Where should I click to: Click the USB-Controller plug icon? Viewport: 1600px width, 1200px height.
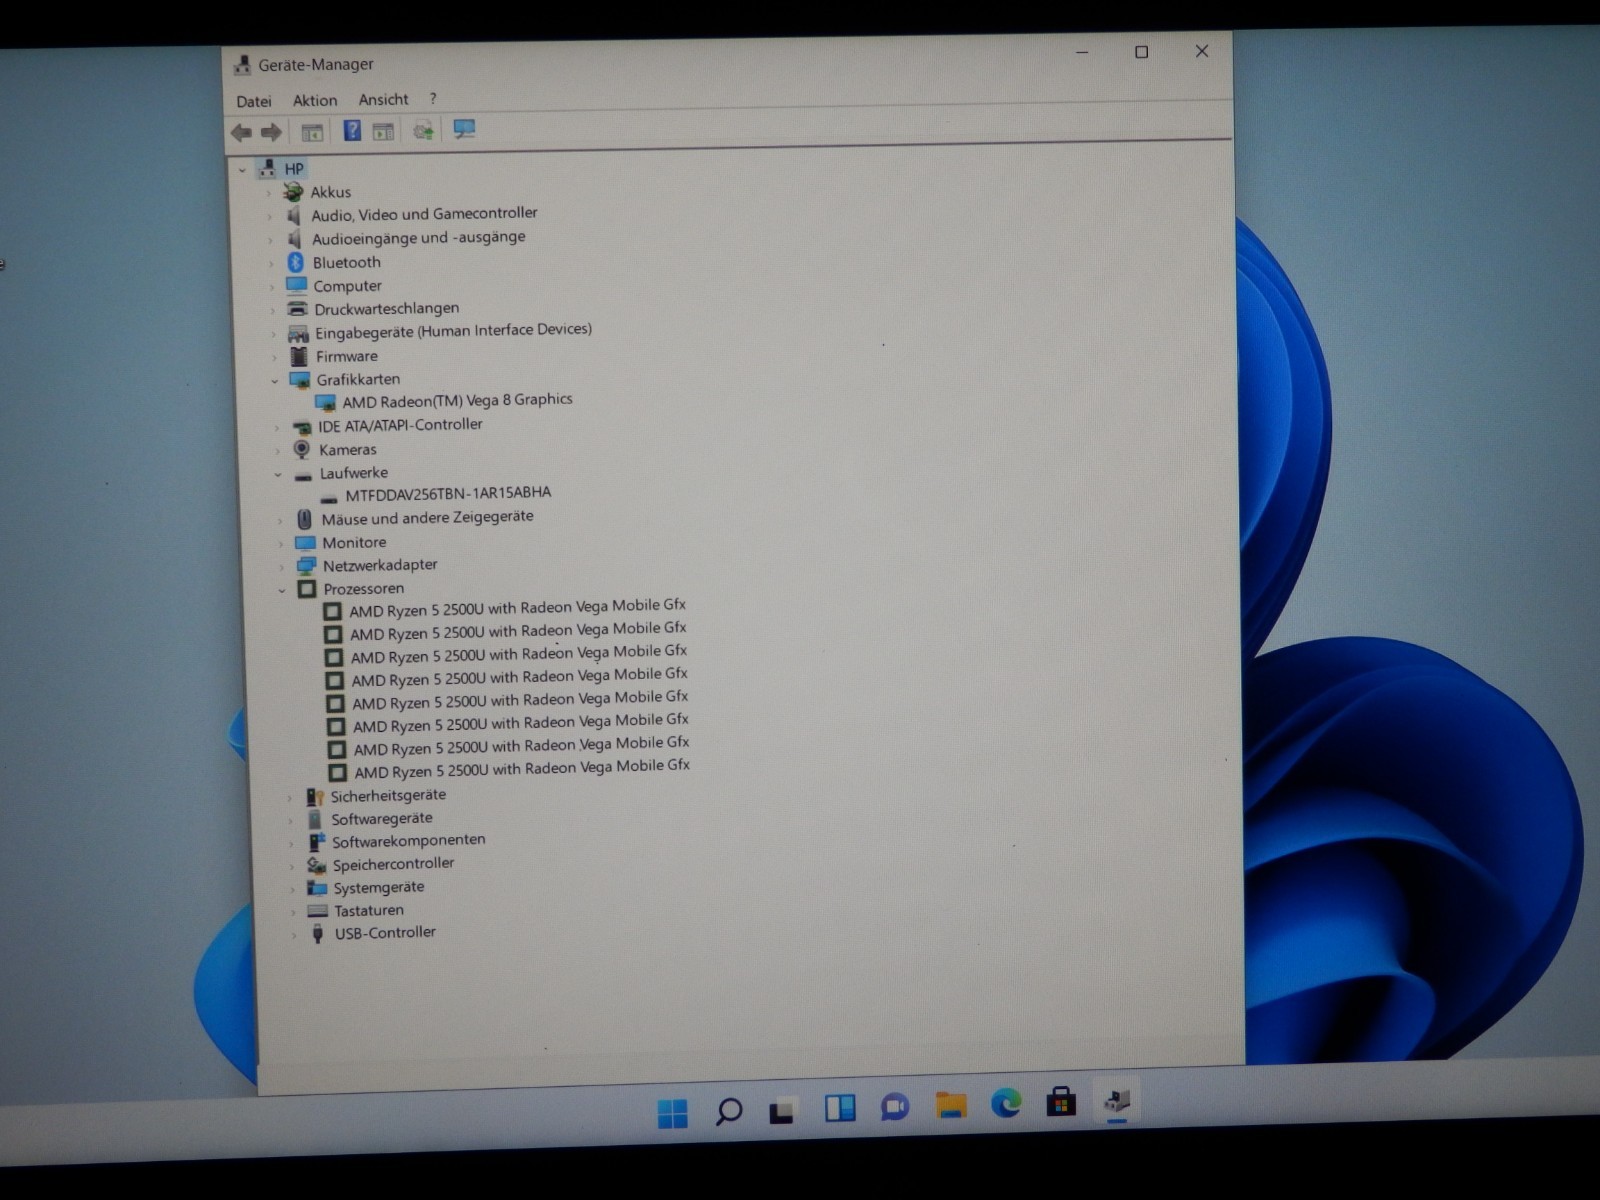318,934
